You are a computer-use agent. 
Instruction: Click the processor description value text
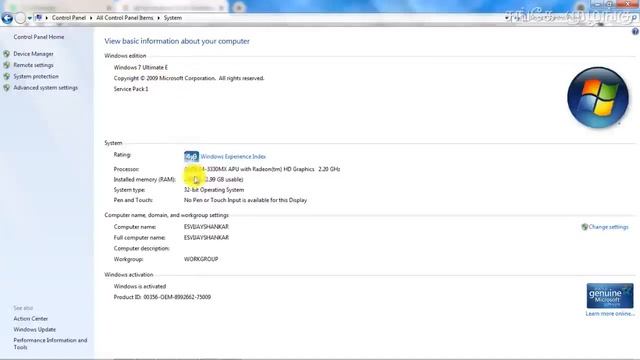[x=262, y=169]
